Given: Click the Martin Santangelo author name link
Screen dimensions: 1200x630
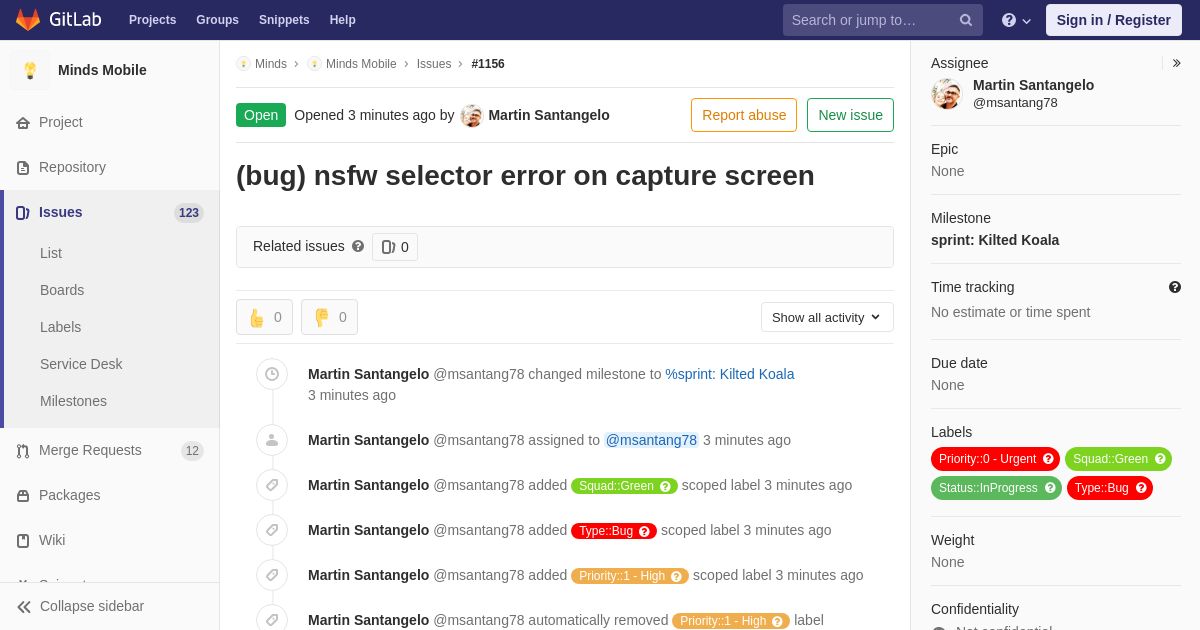Looking at the screenshot, I should point(549,115).
